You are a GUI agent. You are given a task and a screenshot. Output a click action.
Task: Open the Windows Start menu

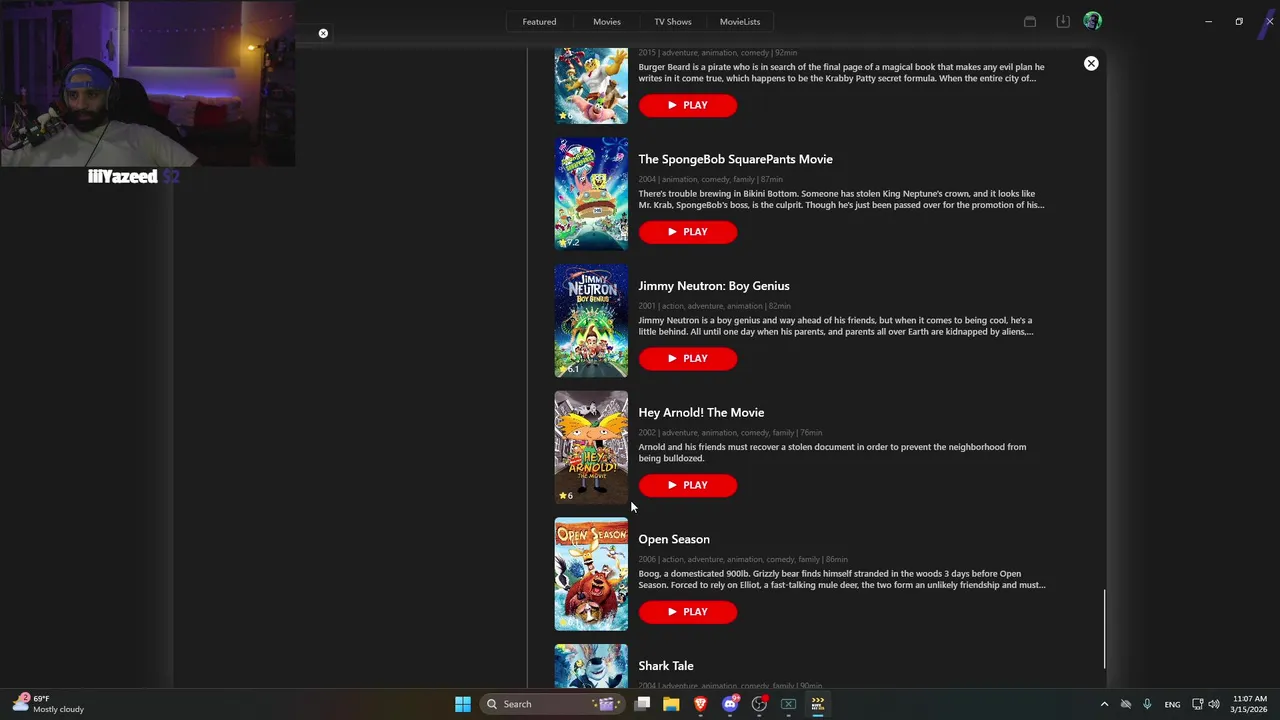pyautogui.click(x=463, y=704)
